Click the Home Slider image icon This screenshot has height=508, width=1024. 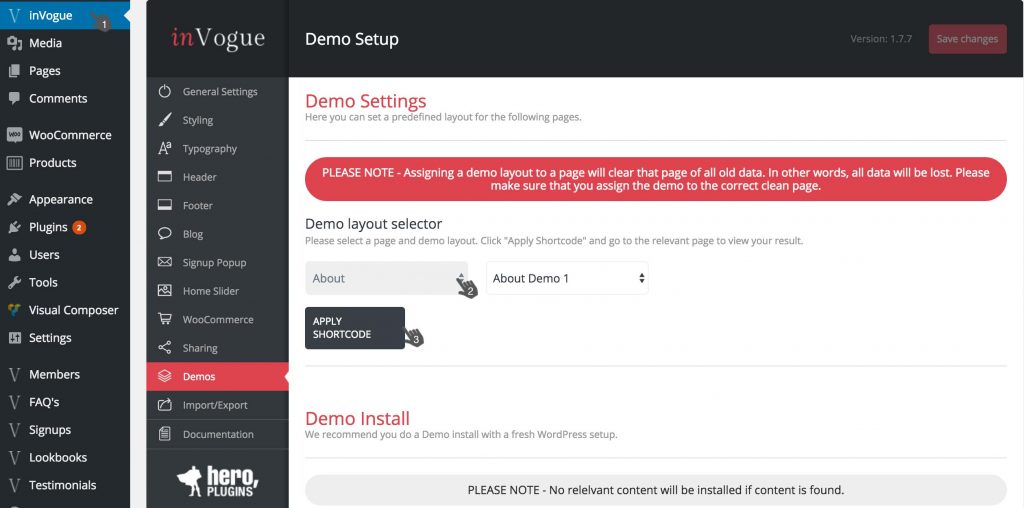[x=165, y=291]
